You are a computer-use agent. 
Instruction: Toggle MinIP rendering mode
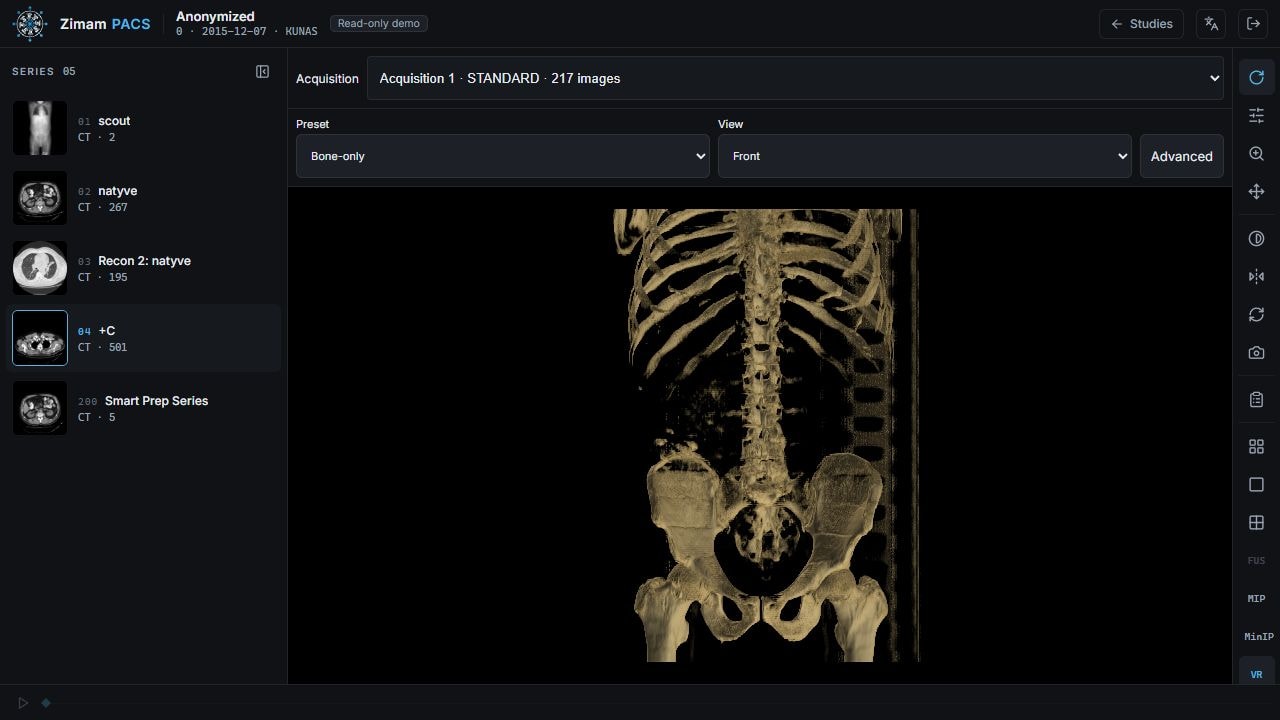click(x=1256, y=637)
